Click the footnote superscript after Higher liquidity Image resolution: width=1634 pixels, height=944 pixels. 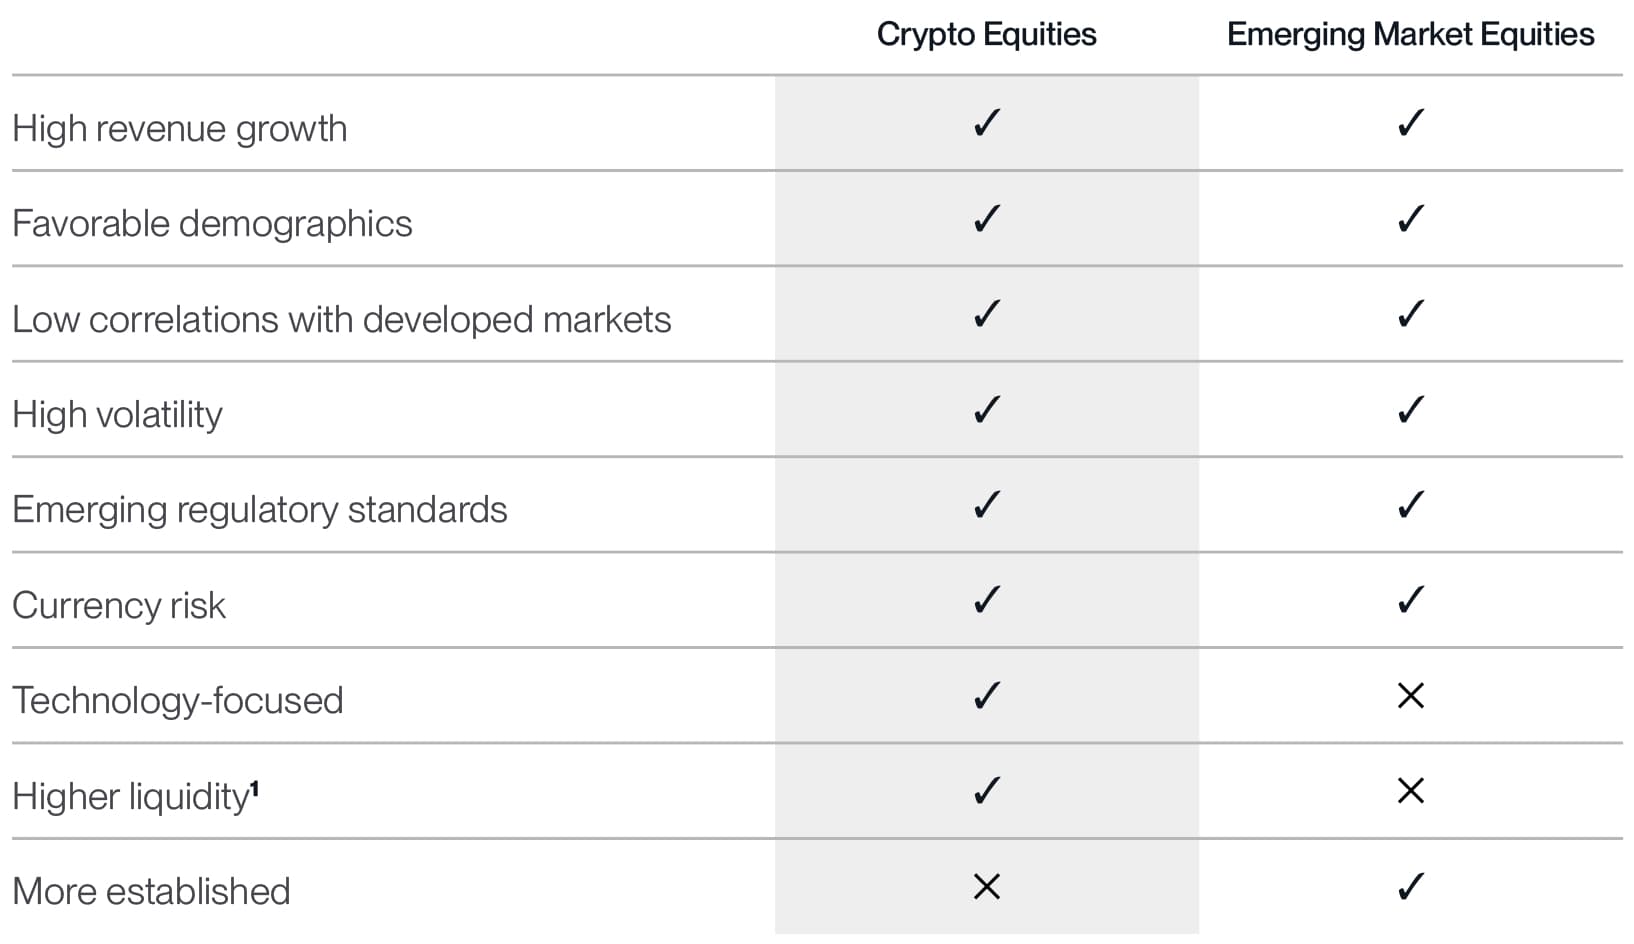coord(255,789)
